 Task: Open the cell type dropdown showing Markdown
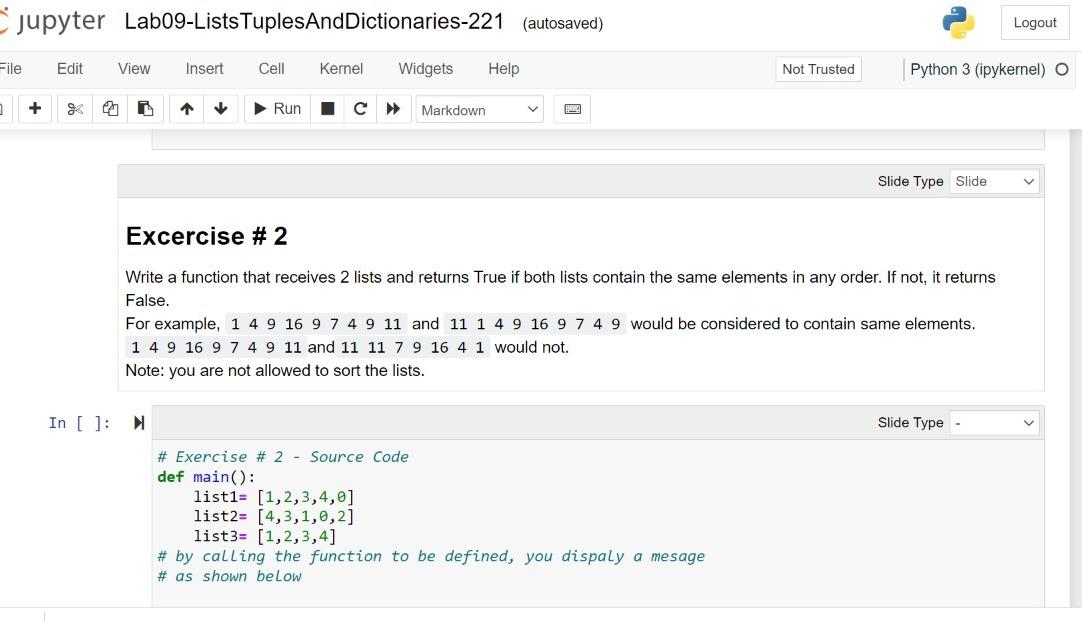479,109
